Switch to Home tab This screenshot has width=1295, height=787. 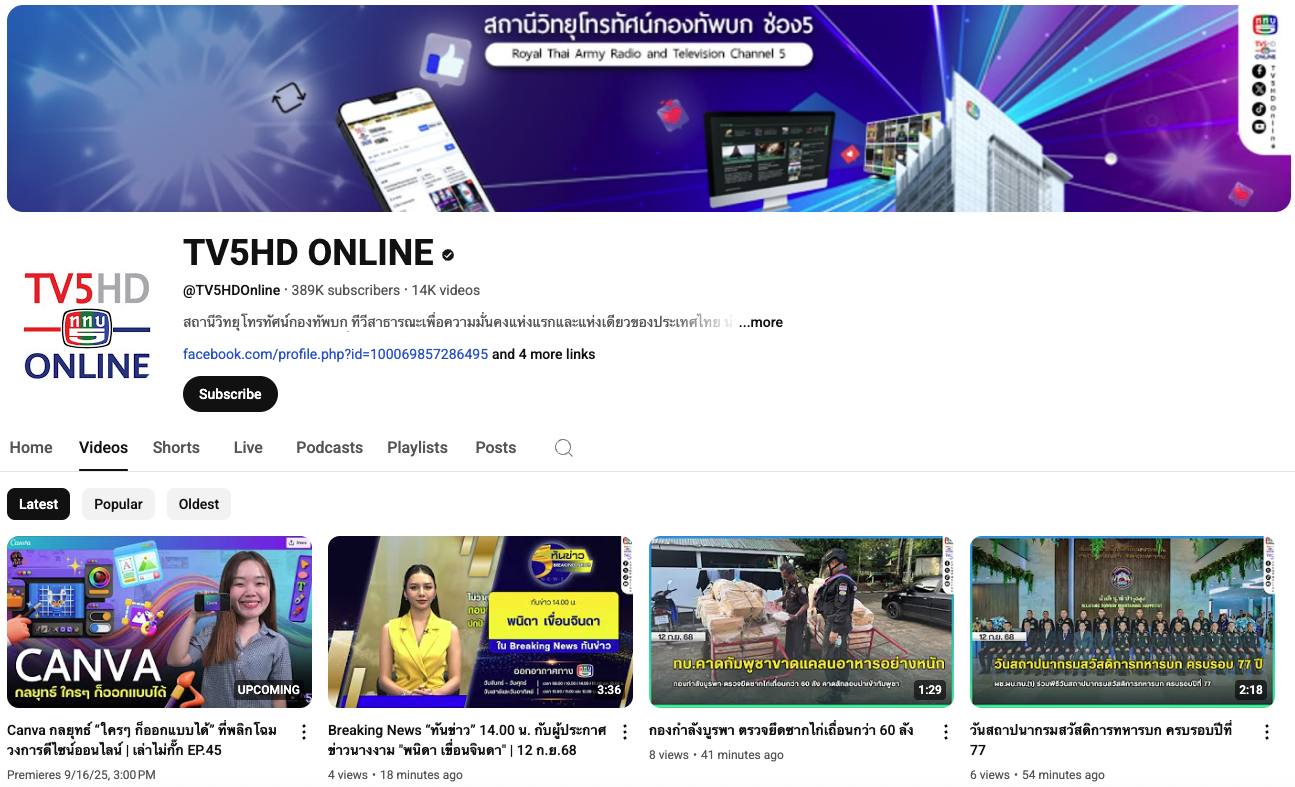point(31,448)
